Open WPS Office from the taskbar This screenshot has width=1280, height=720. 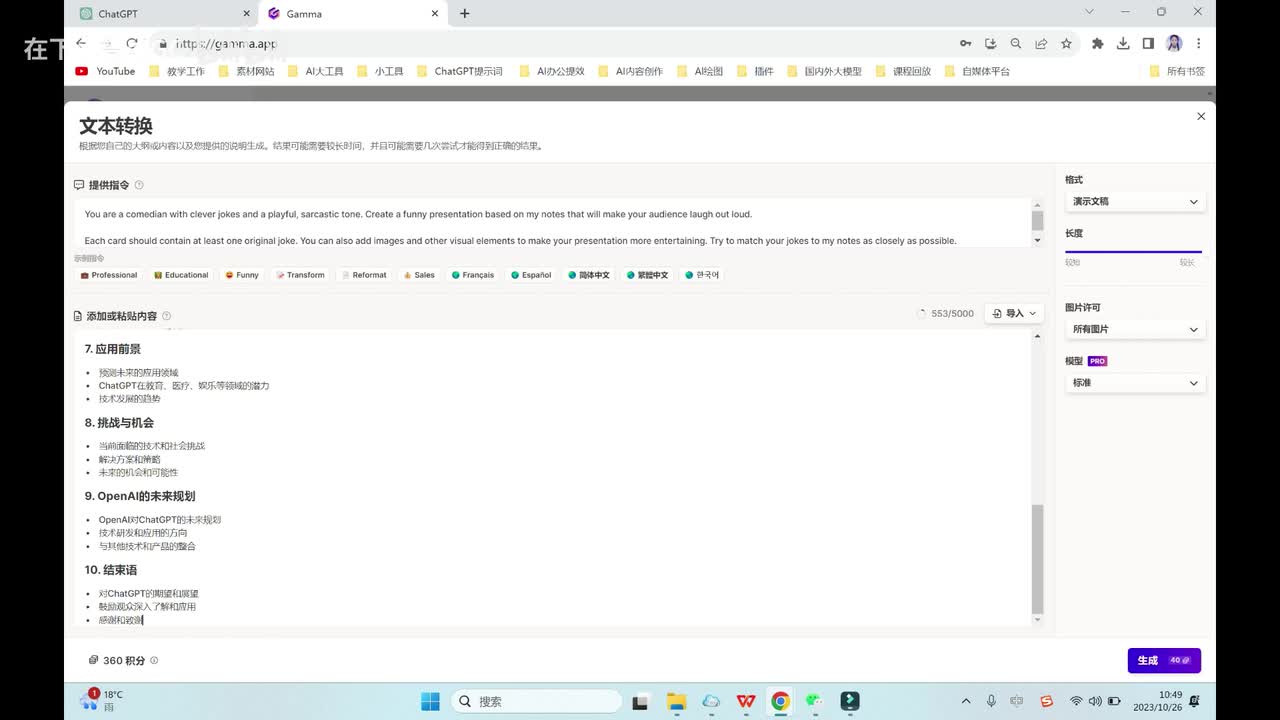[x=745, y=701]
